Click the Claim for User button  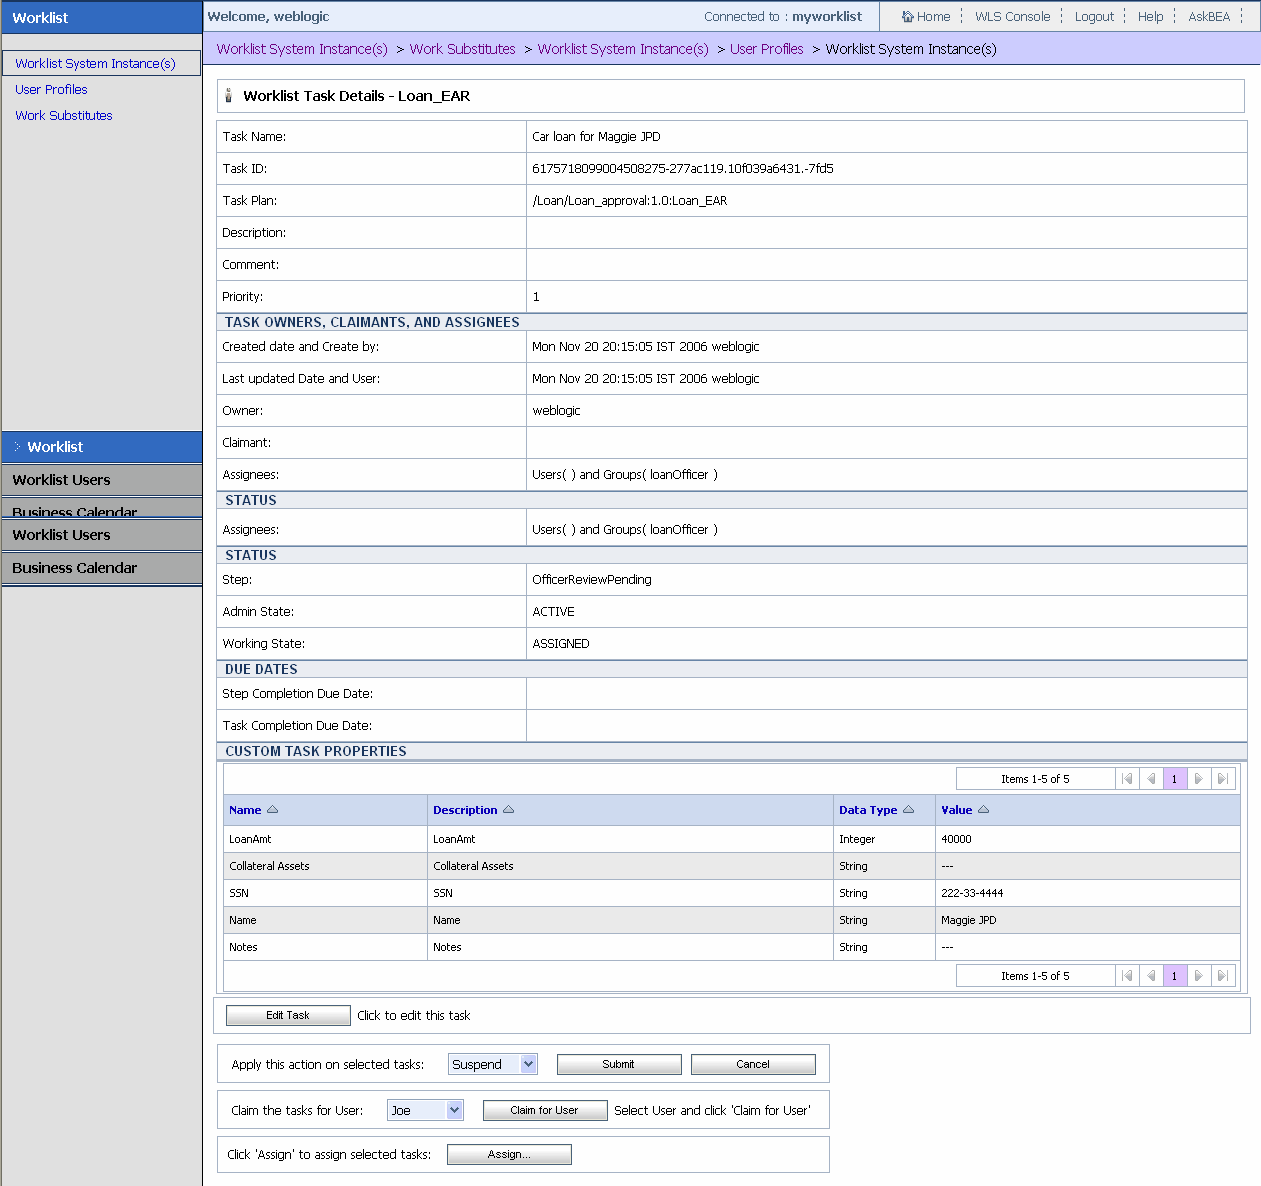[544, 1110]
